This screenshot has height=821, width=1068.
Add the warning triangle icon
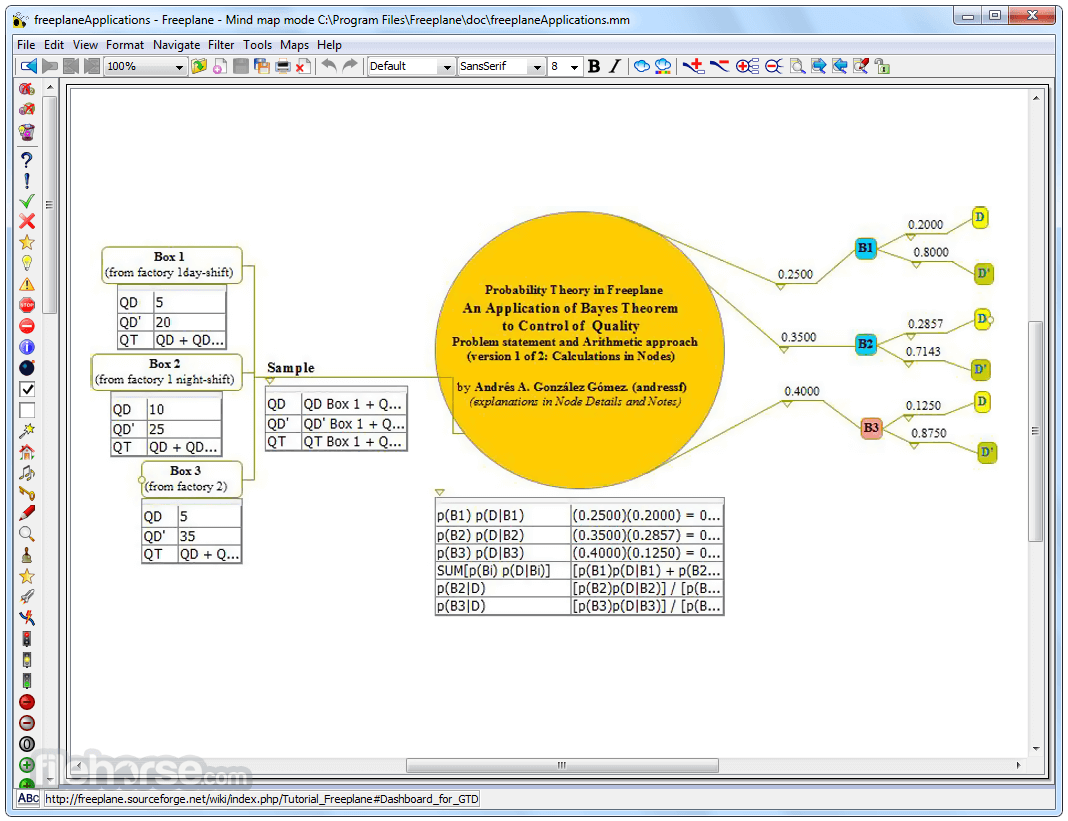(x=27, y=284)
